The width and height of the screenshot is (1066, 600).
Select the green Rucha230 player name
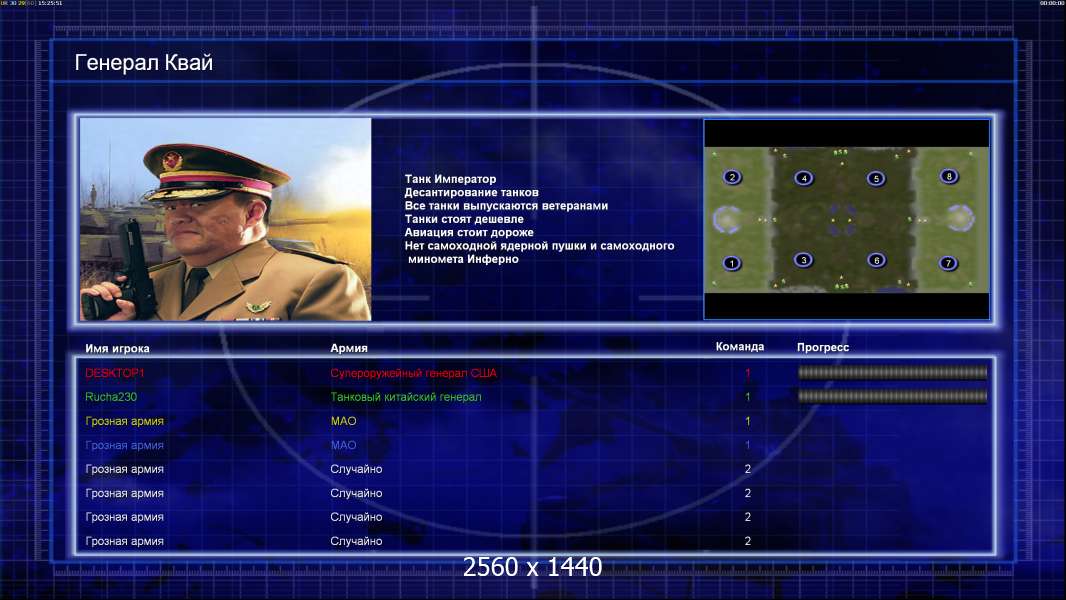pos(111,397)
